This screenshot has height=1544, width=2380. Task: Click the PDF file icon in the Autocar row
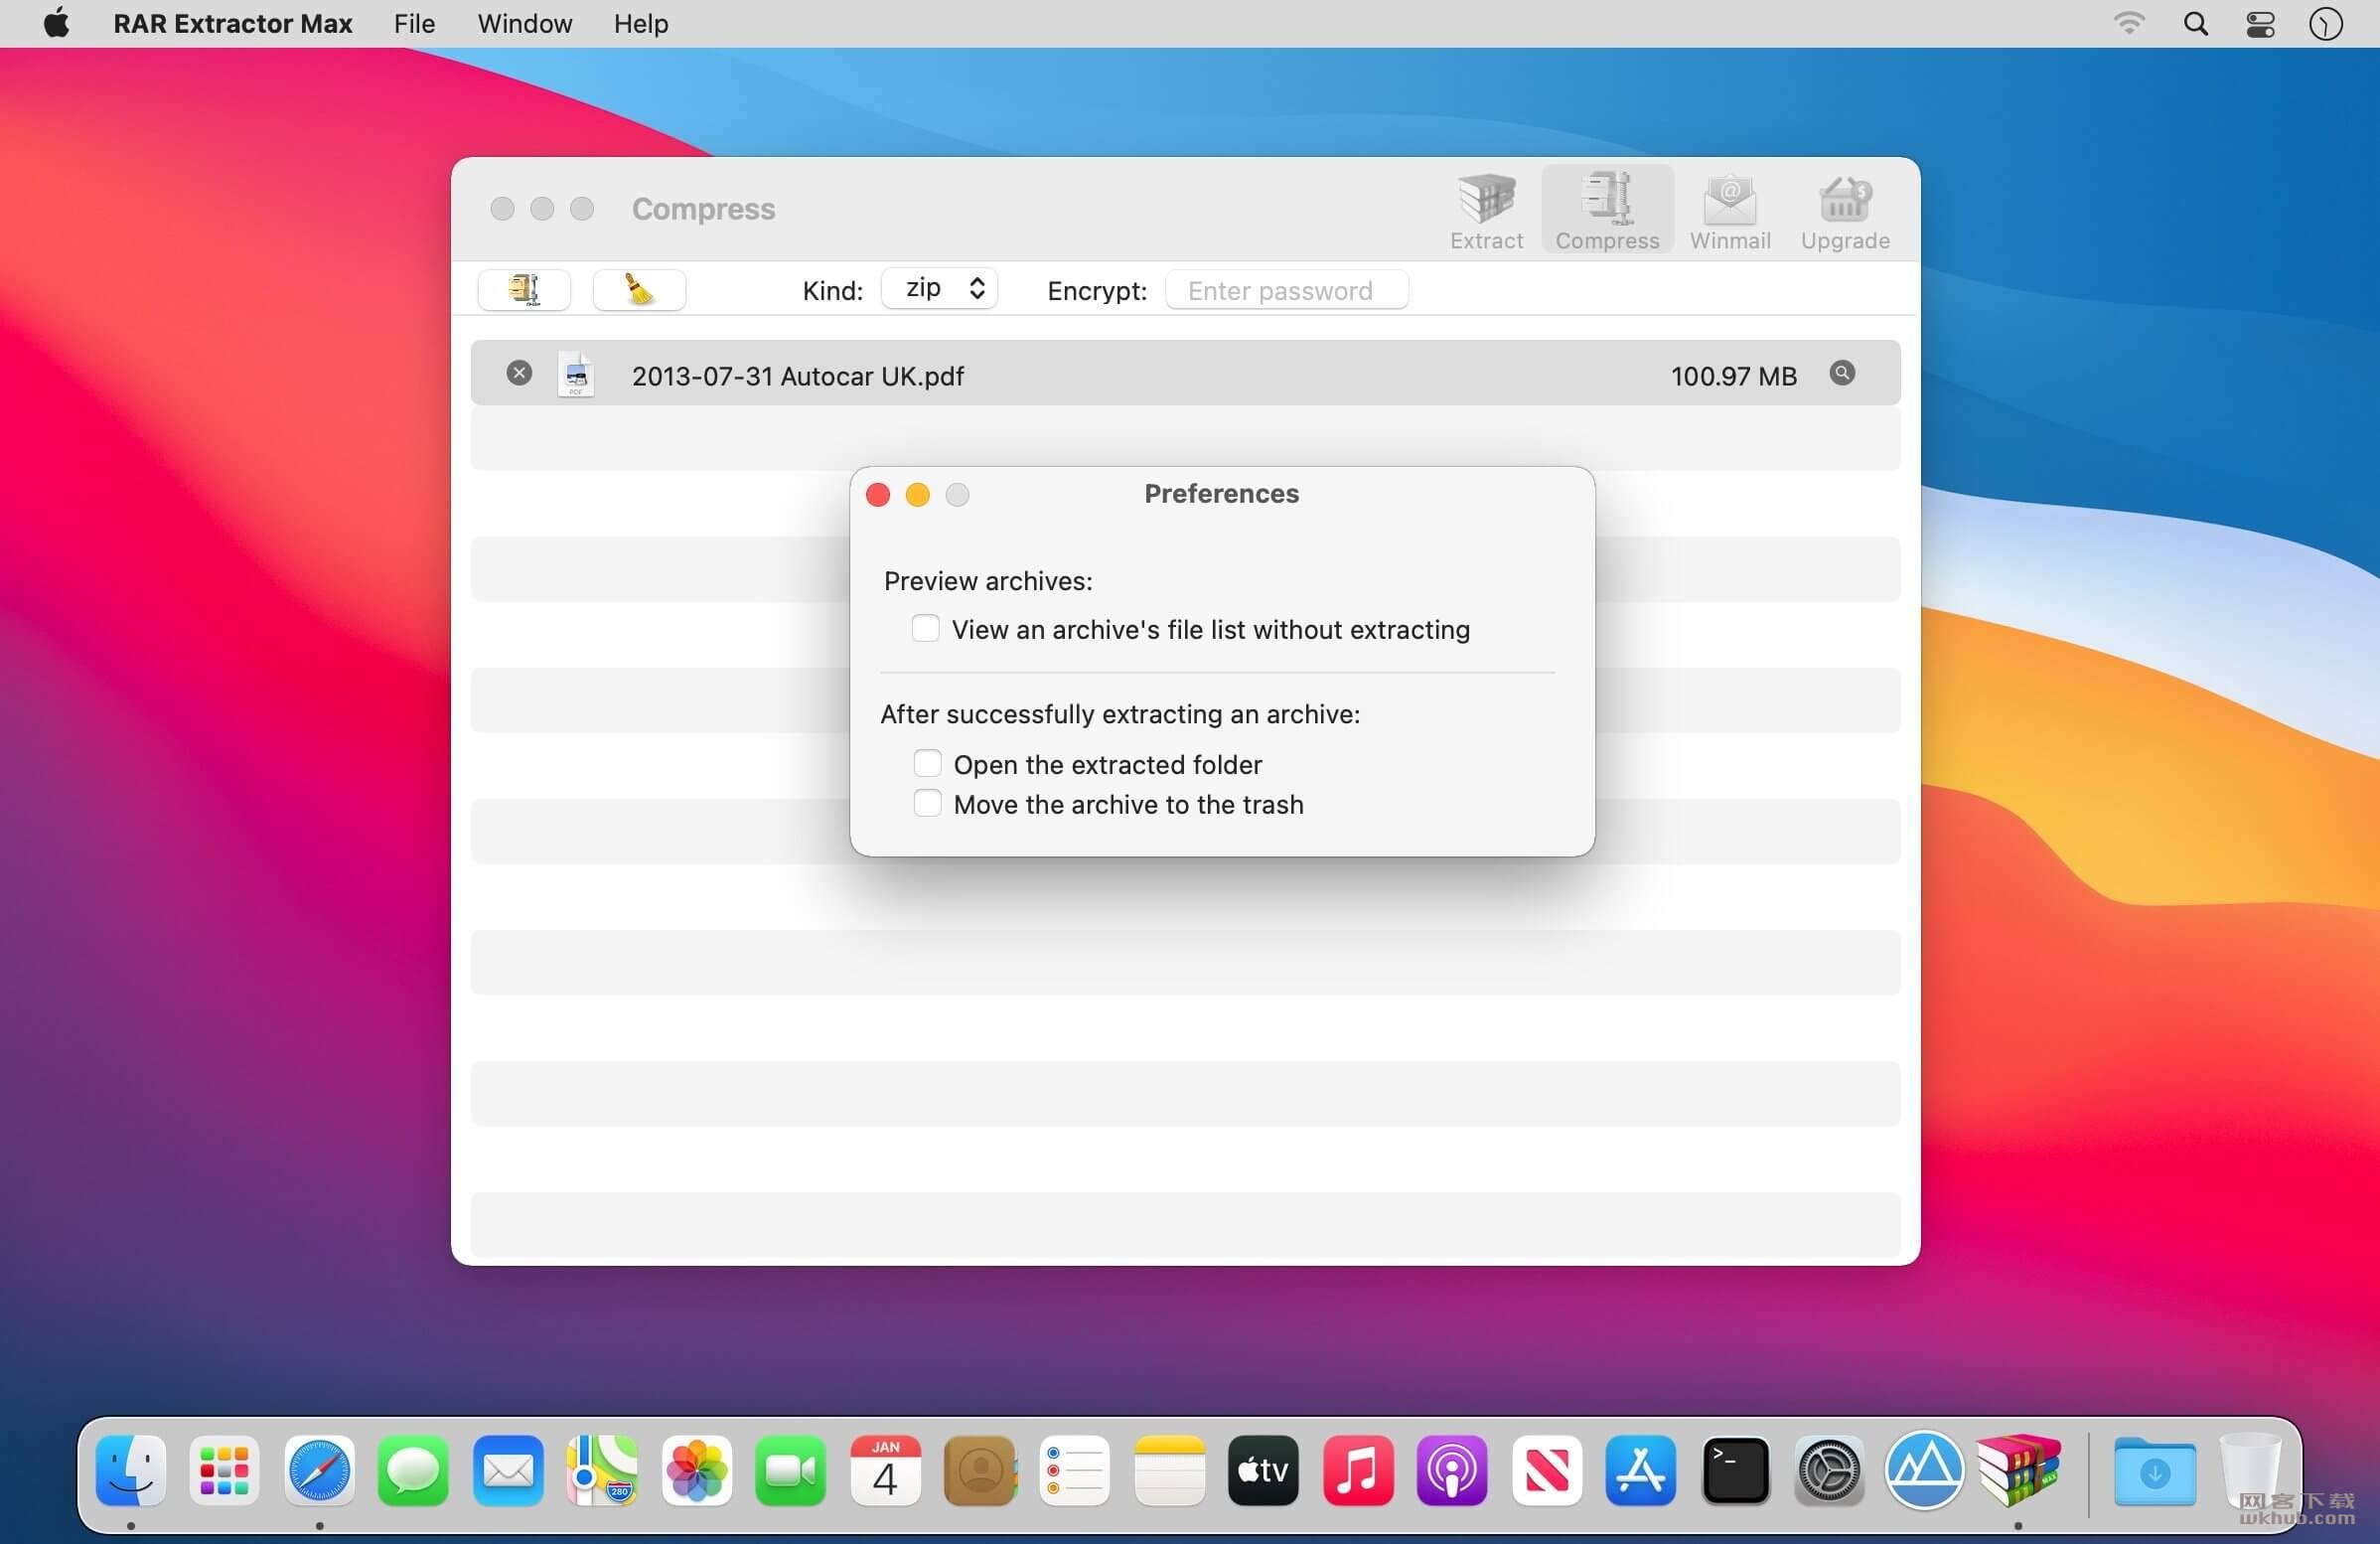point(576,375)
